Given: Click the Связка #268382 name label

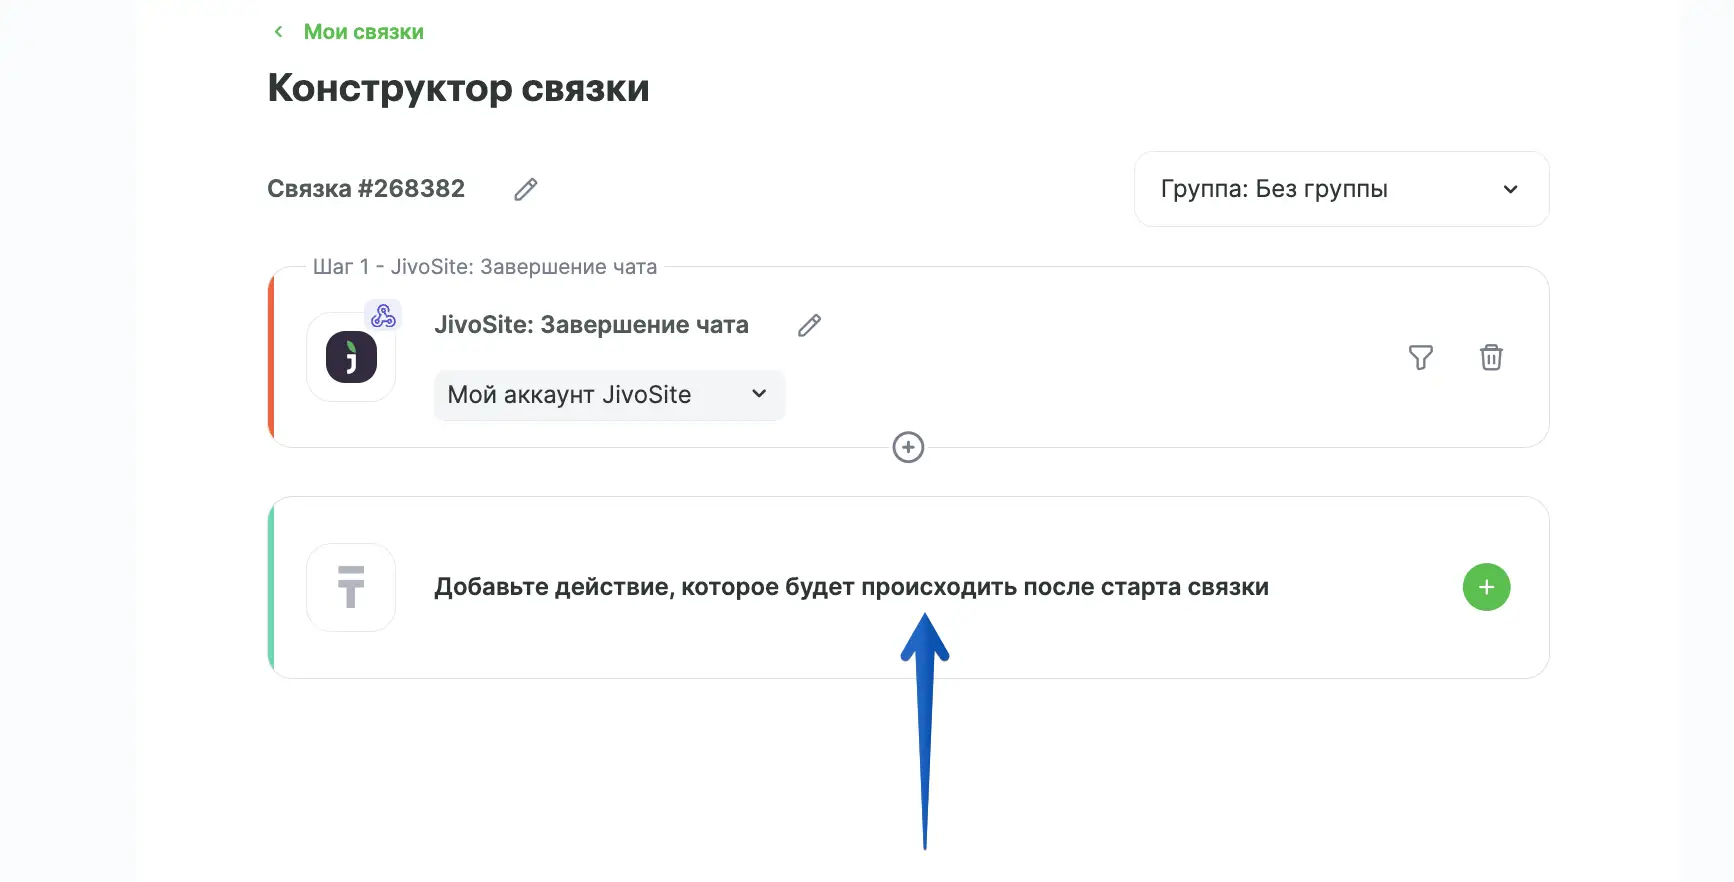Looking at the screenshot, I should 366,189.
